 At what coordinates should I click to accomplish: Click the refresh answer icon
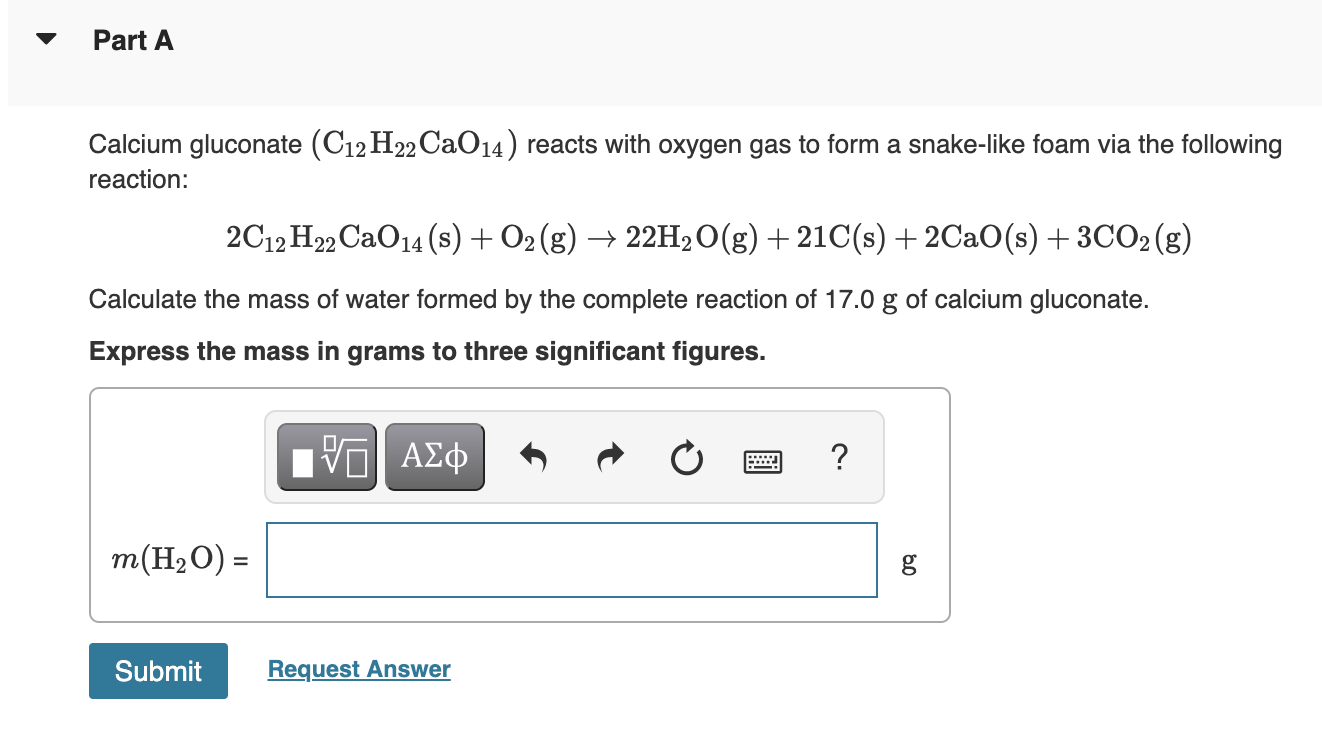coord(687,456)
